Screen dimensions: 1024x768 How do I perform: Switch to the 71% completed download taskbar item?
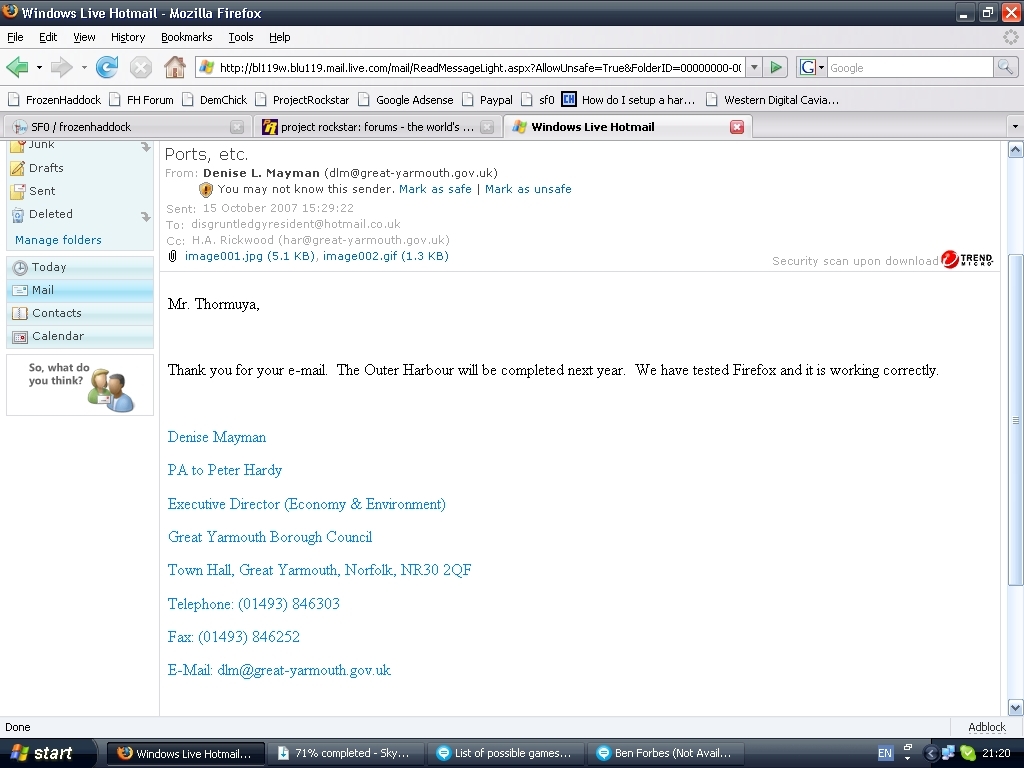[345, 753]
